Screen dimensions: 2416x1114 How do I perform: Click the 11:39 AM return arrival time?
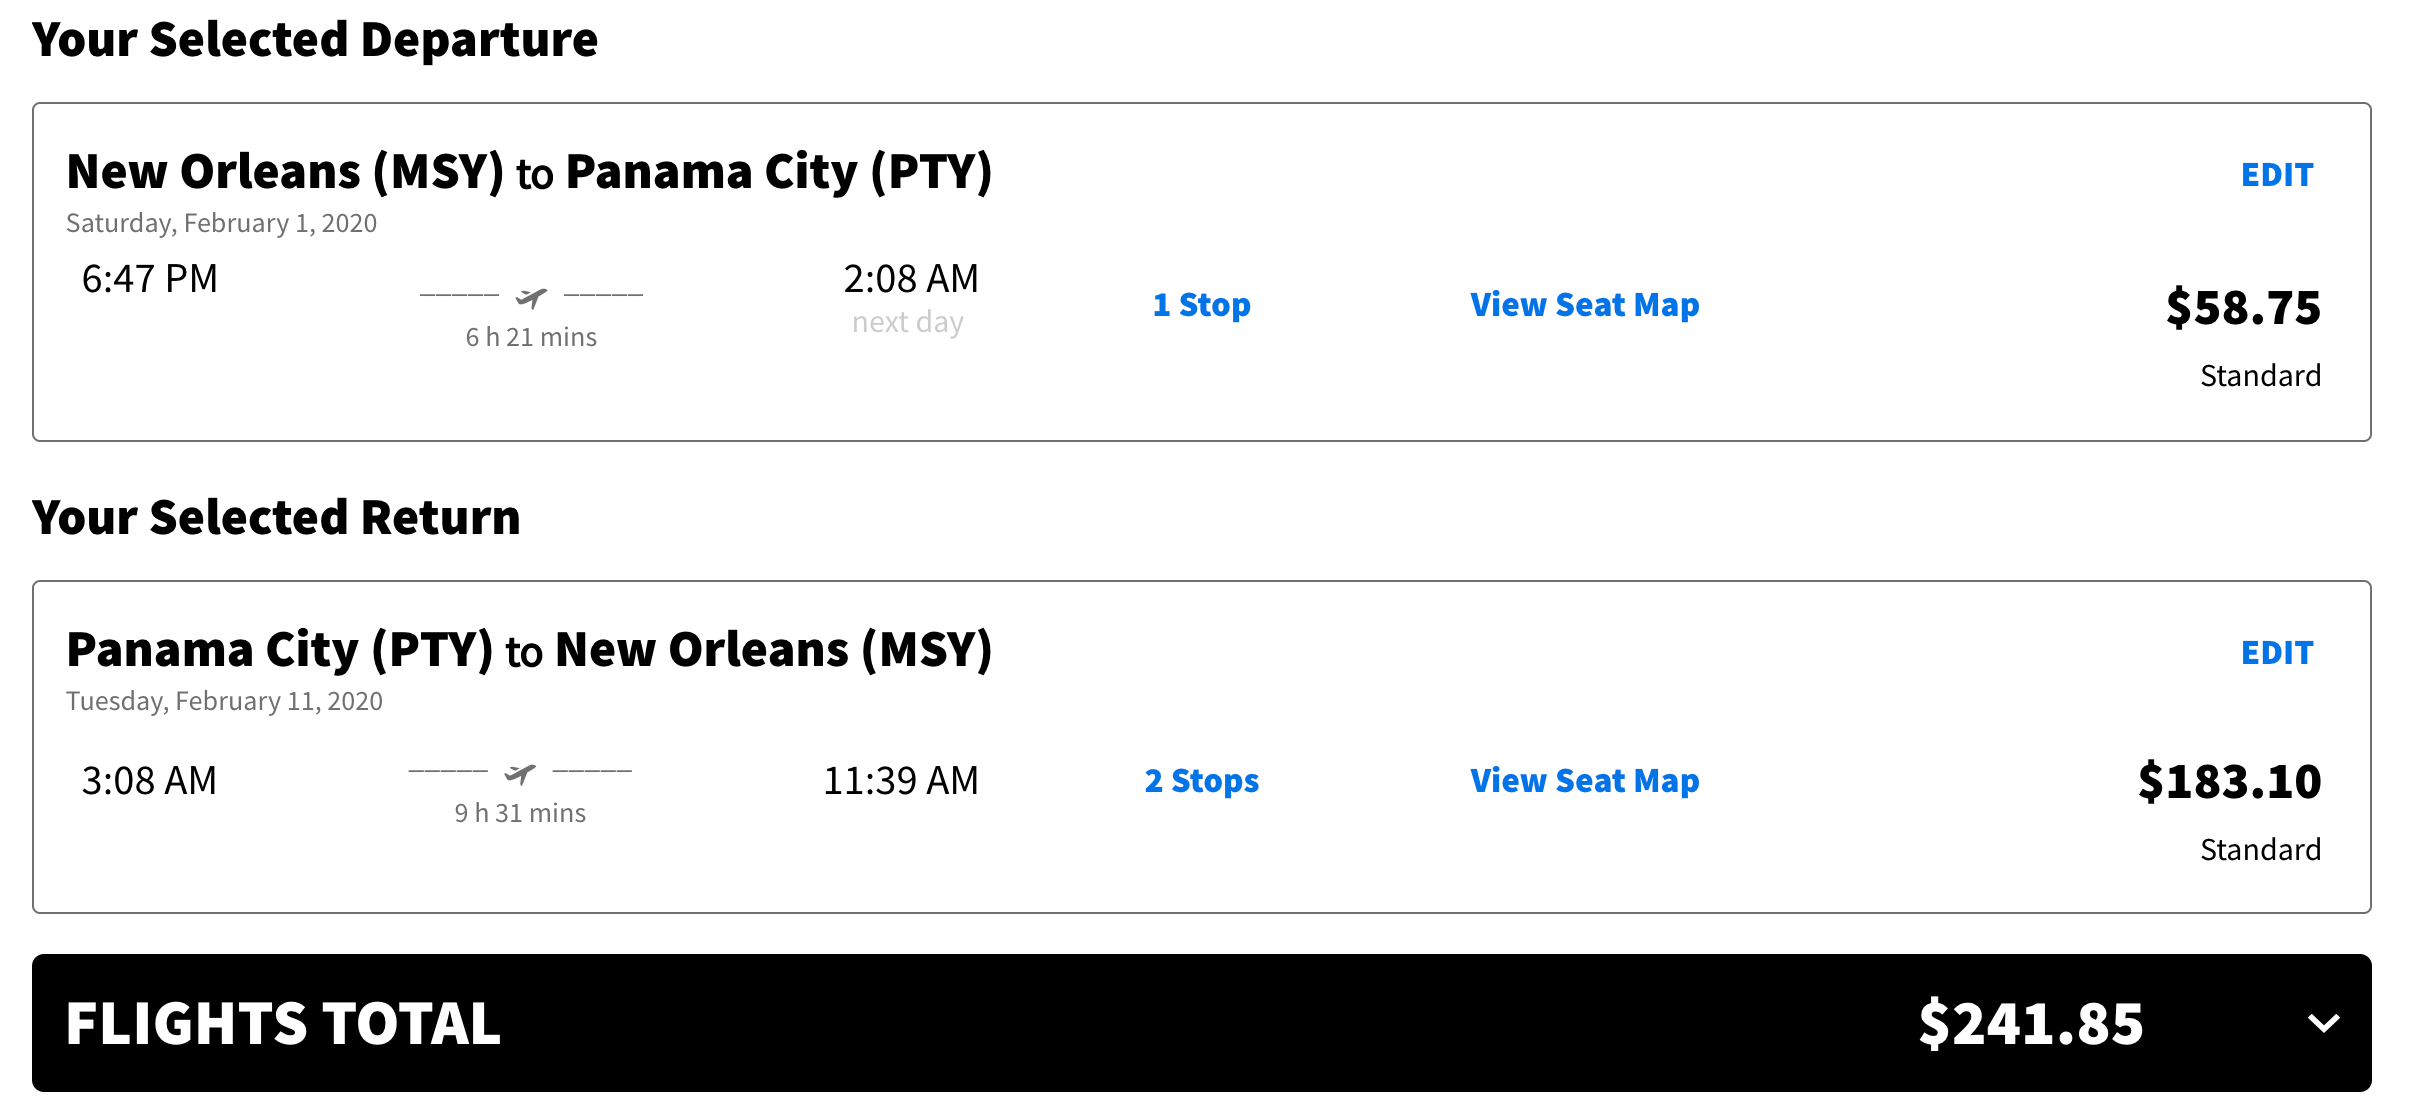pos(900,781)
